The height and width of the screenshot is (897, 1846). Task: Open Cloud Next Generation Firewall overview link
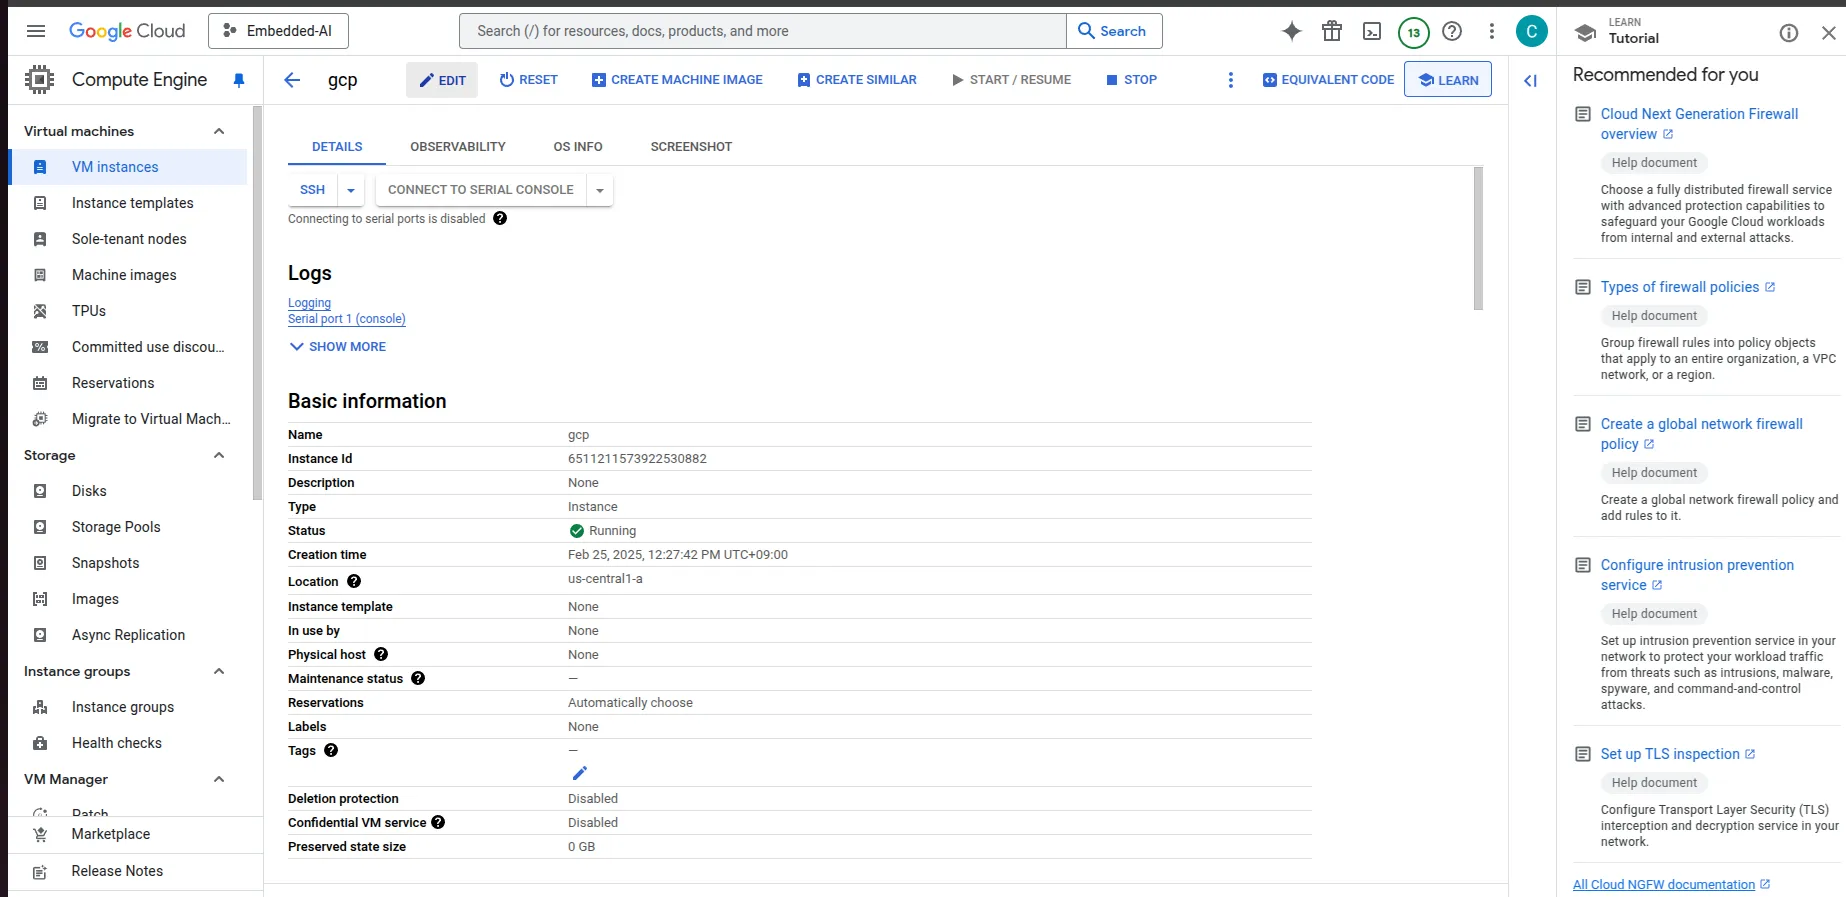[1699, 124]
